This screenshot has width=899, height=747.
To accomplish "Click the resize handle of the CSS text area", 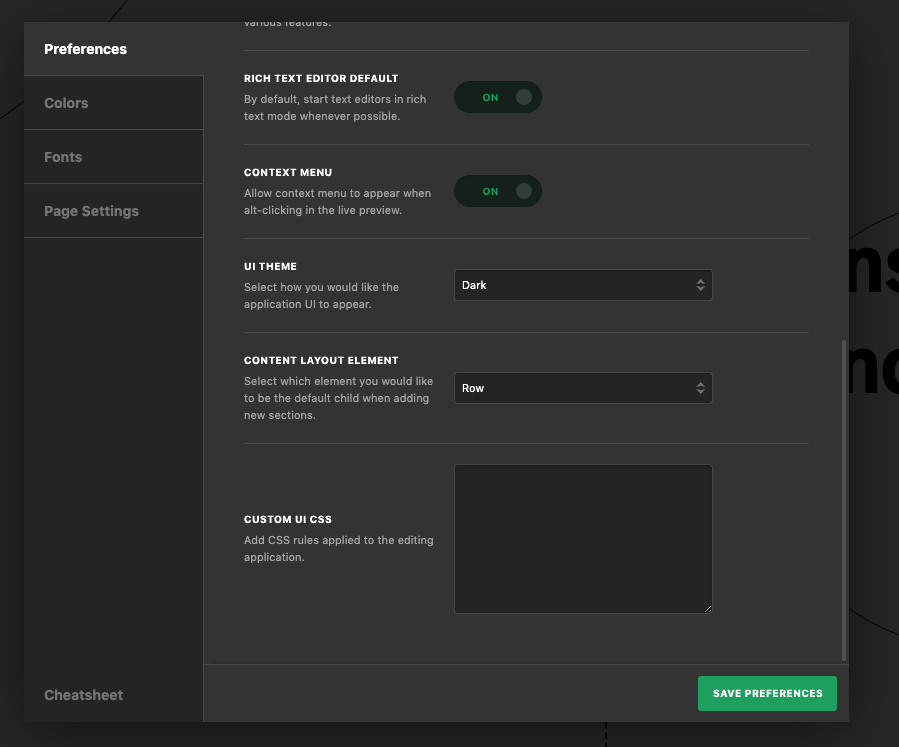I will tap(707, 608).
